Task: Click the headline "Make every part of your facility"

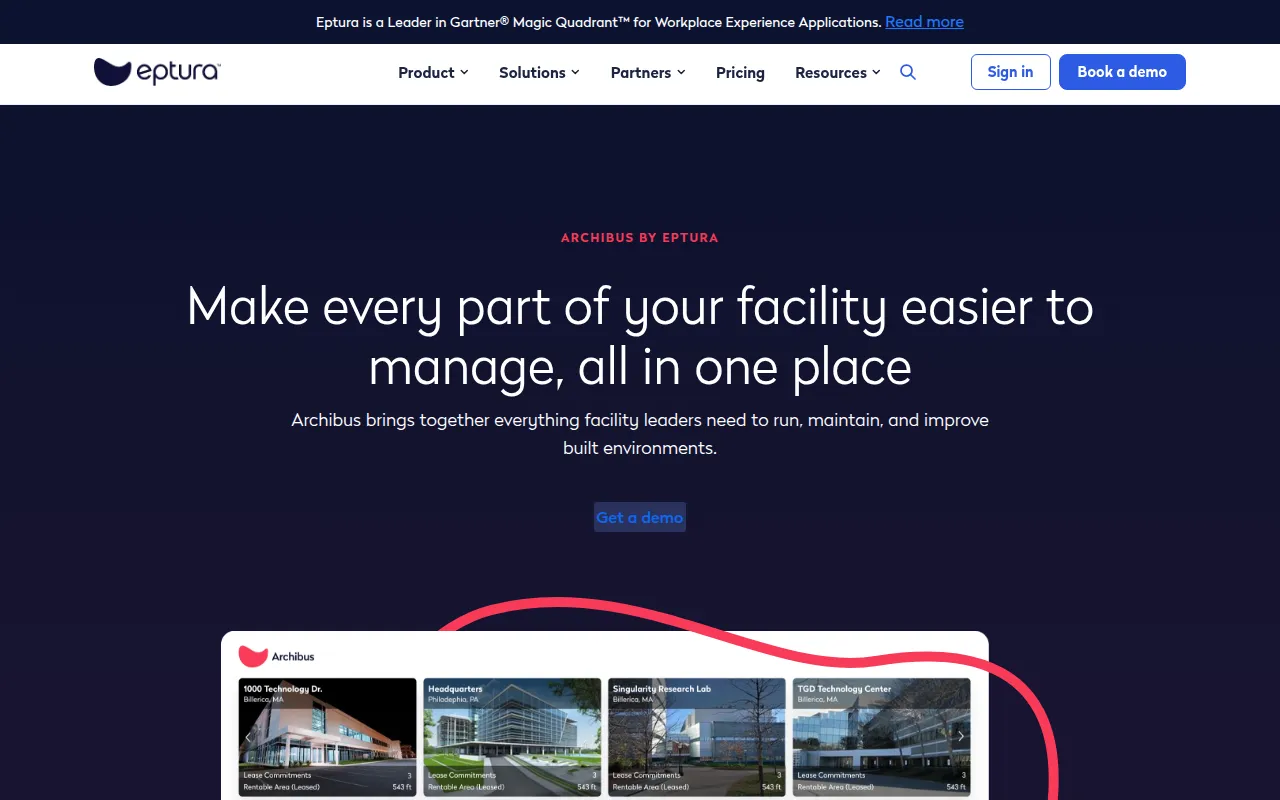Action: pos(640,335)
